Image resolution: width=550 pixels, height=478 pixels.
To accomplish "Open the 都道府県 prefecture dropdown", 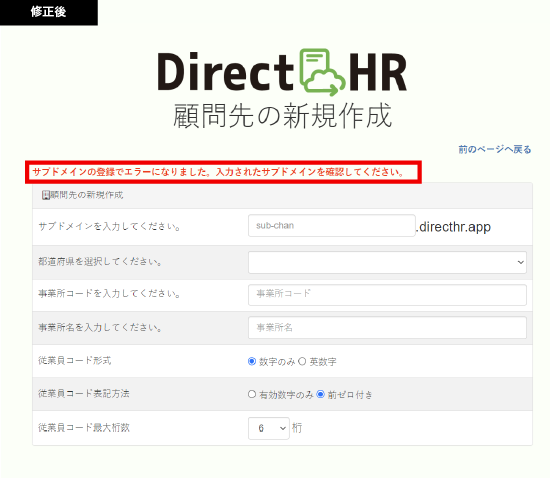I will click(387, 262).
